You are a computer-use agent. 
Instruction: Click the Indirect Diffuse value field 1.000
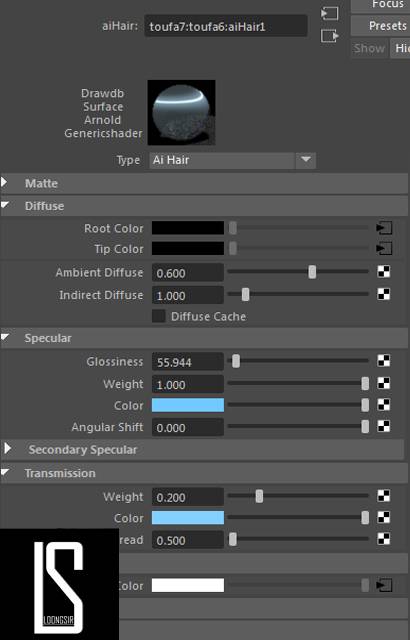(188, 295)
